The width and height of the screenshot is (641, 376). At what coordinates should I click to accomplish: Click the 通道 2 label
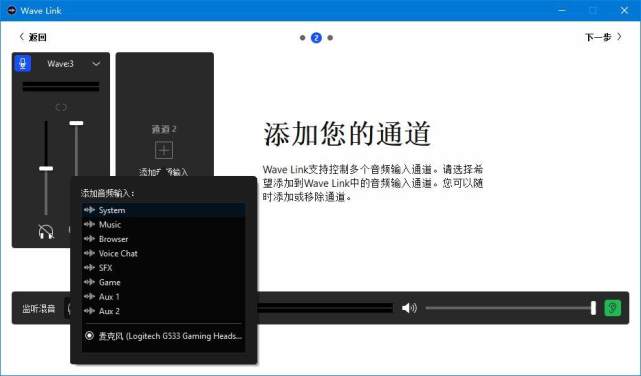coord(164,129)
